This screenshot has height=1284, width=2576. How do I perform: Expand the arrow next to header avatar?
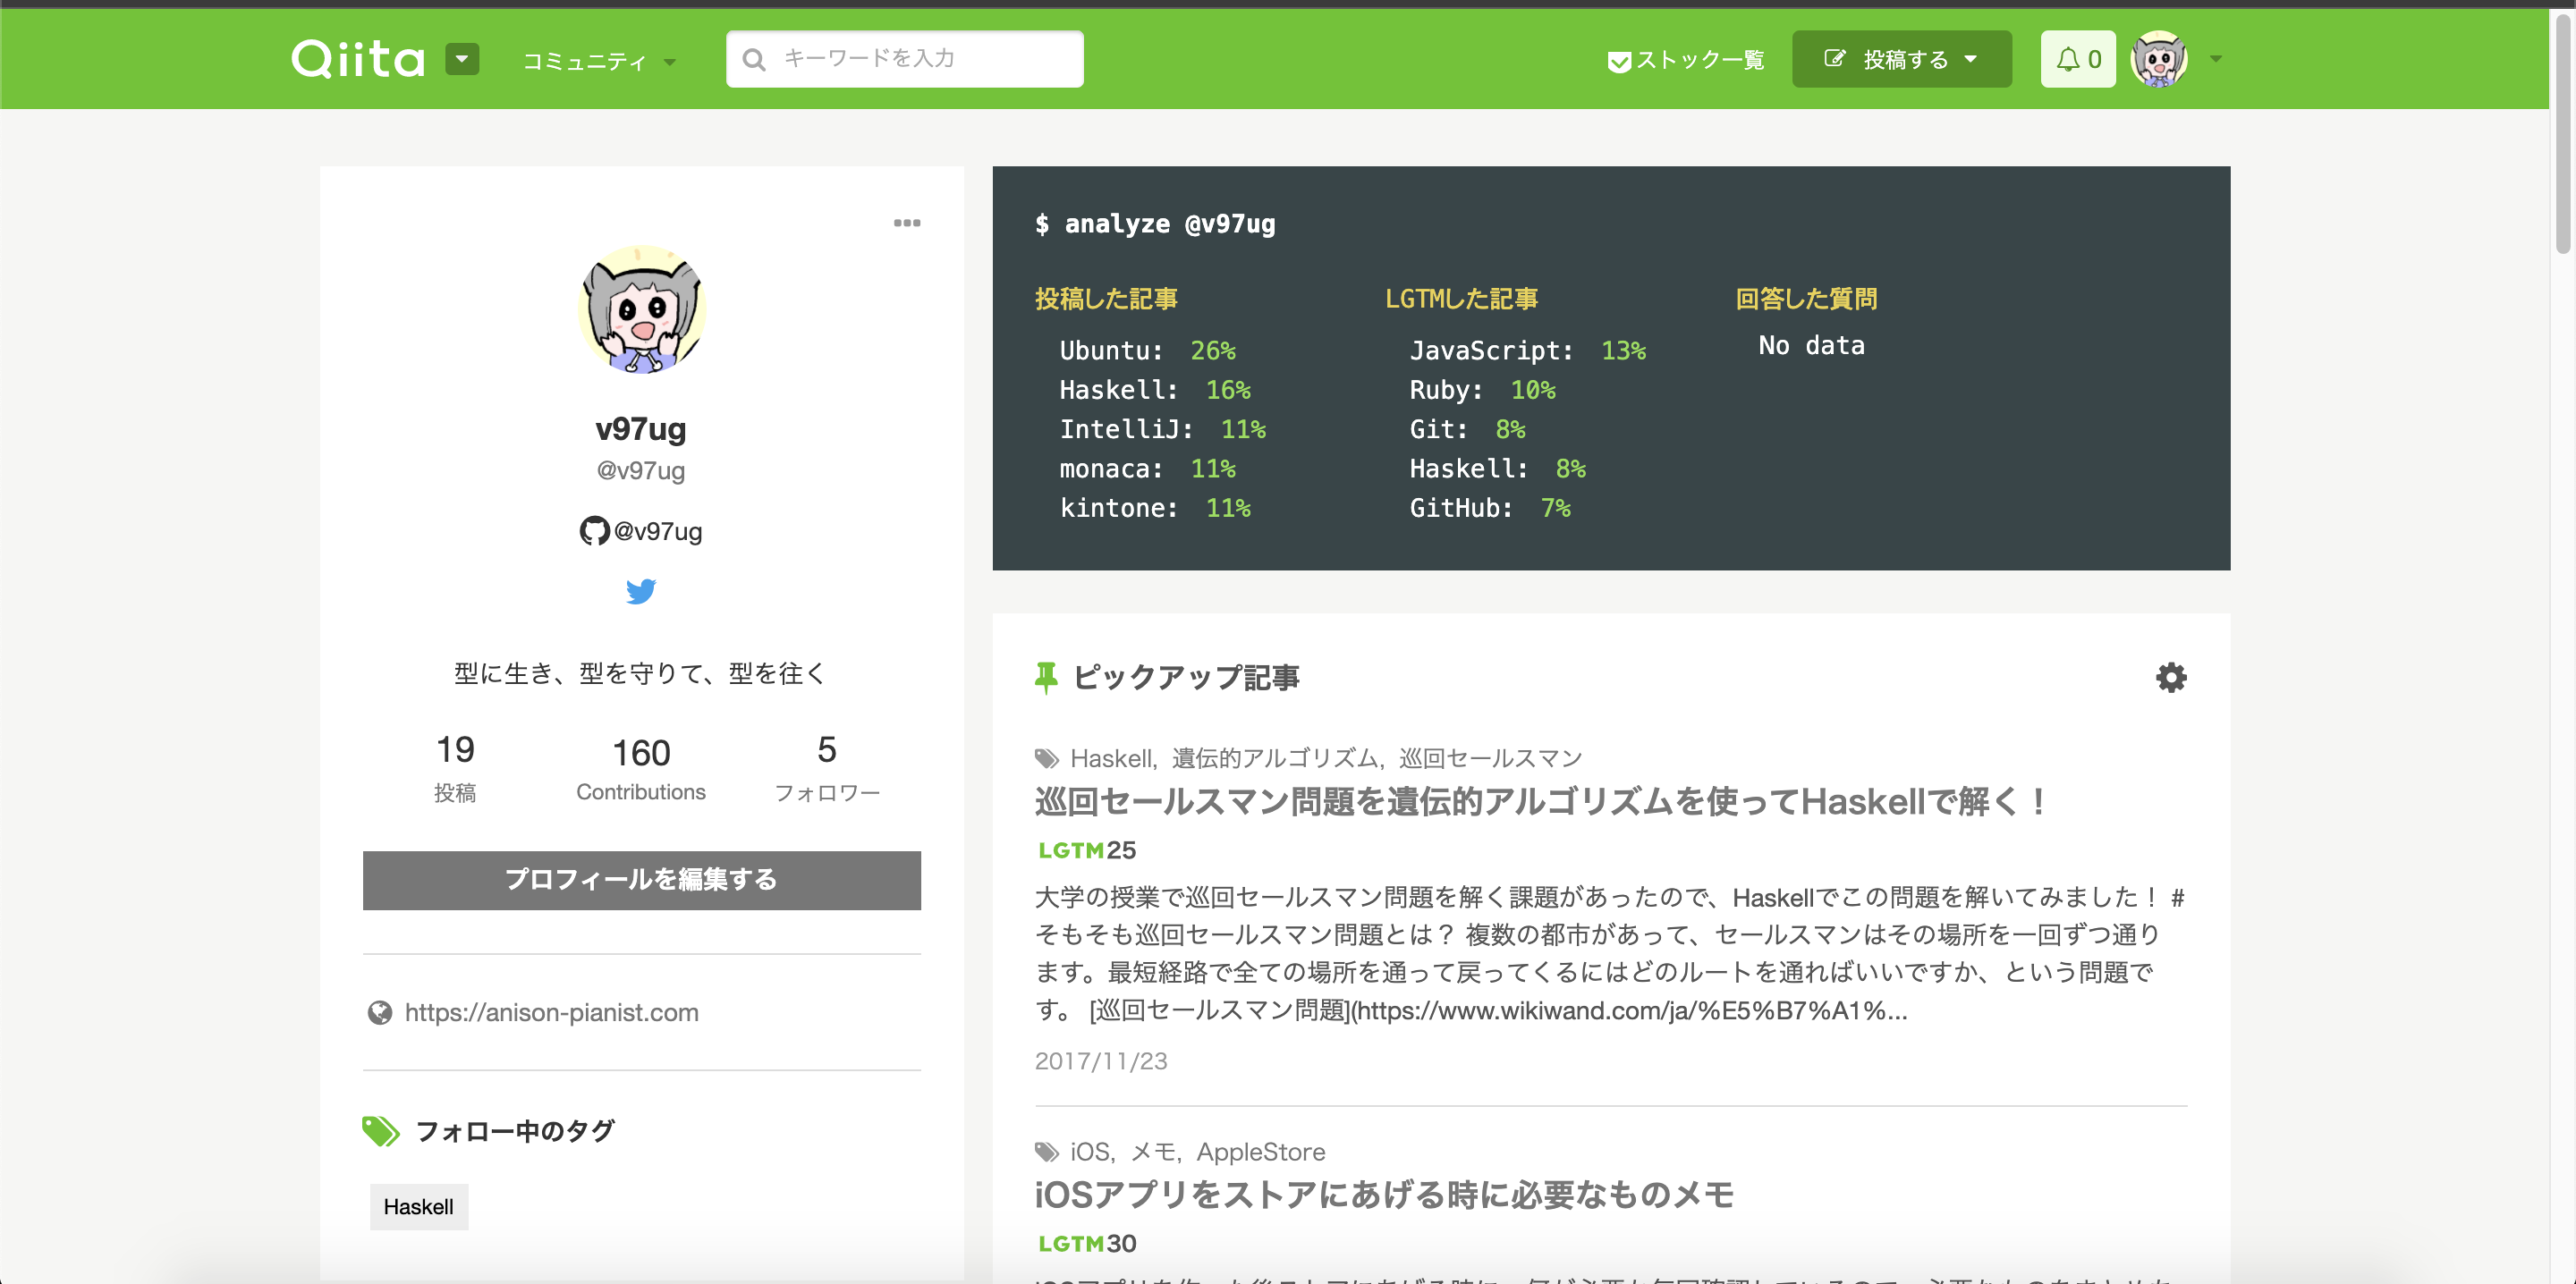2216,59
